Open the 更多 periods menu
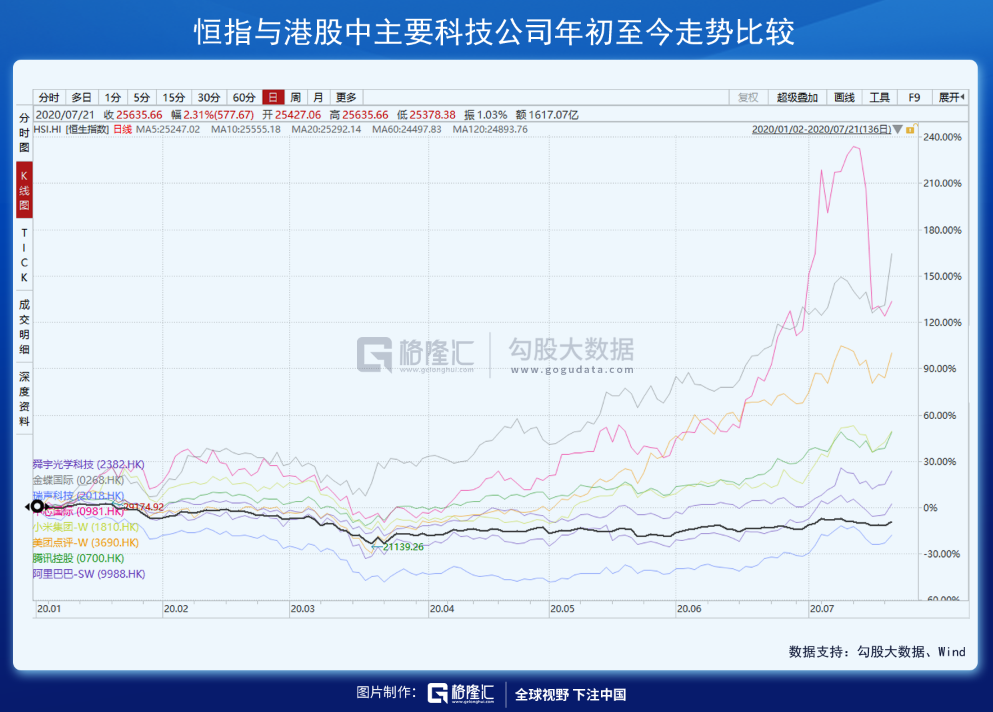Image resolution: width=993 pixels, height=712 pixels. tap(346, 97)
